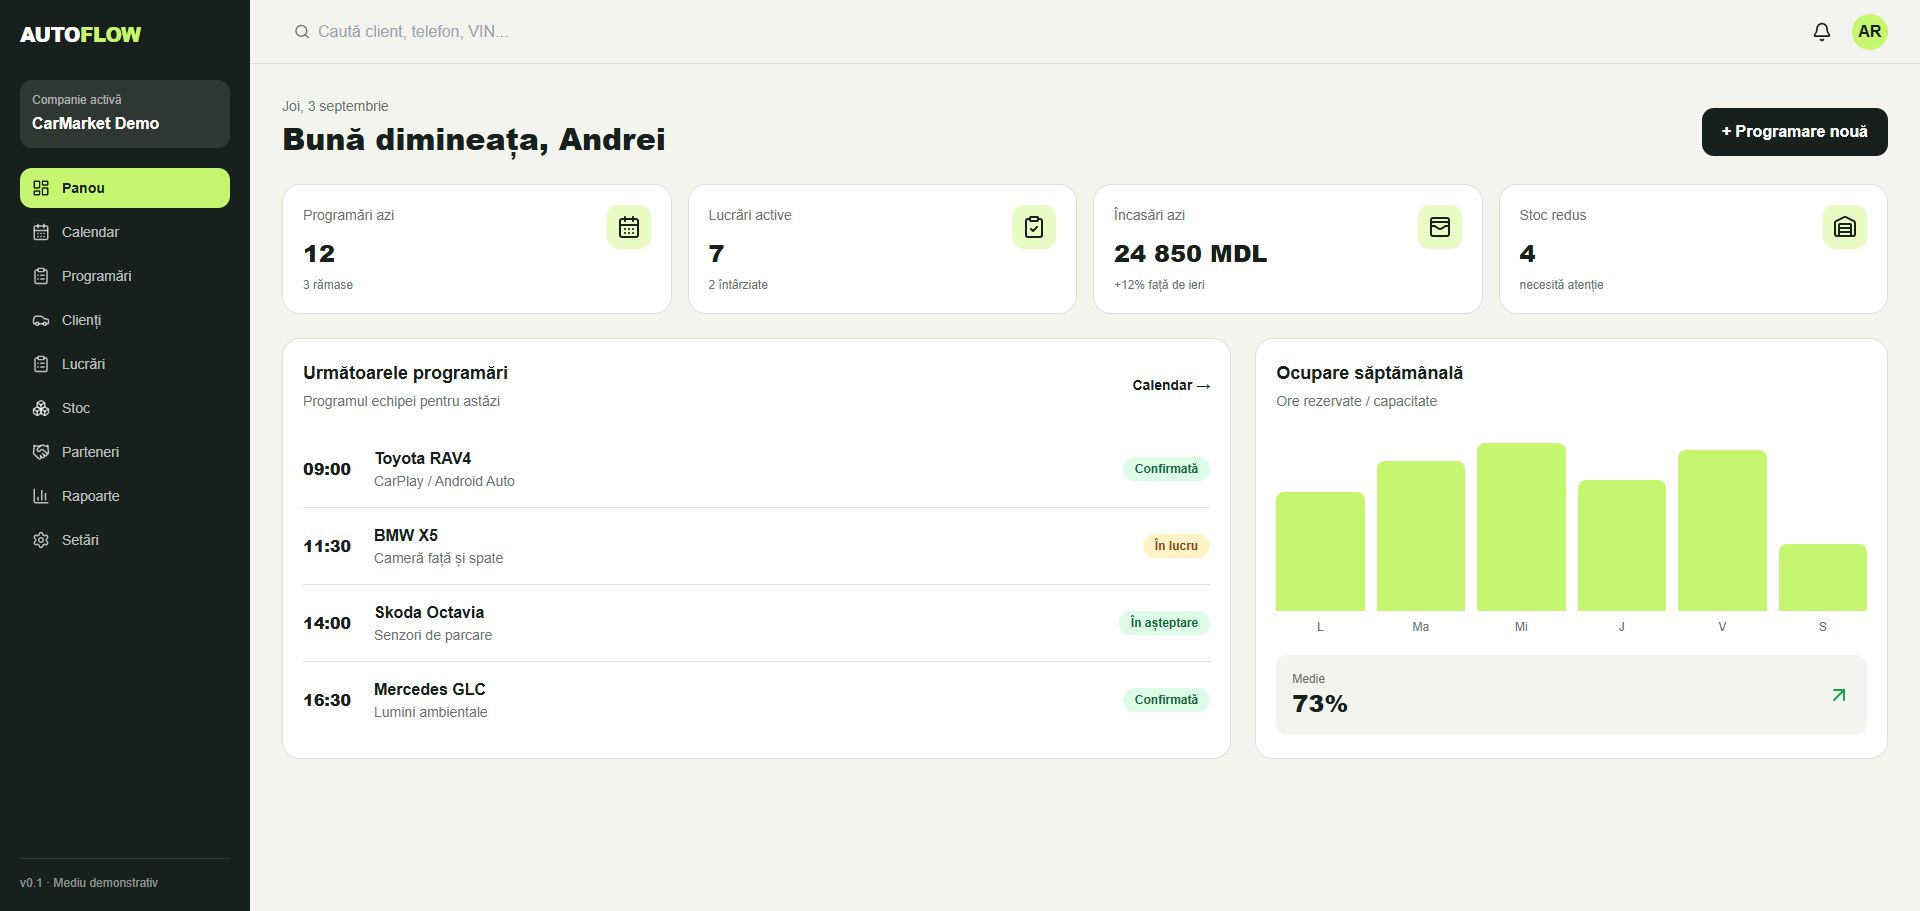Click the search magnifier icon

point(301,32)
